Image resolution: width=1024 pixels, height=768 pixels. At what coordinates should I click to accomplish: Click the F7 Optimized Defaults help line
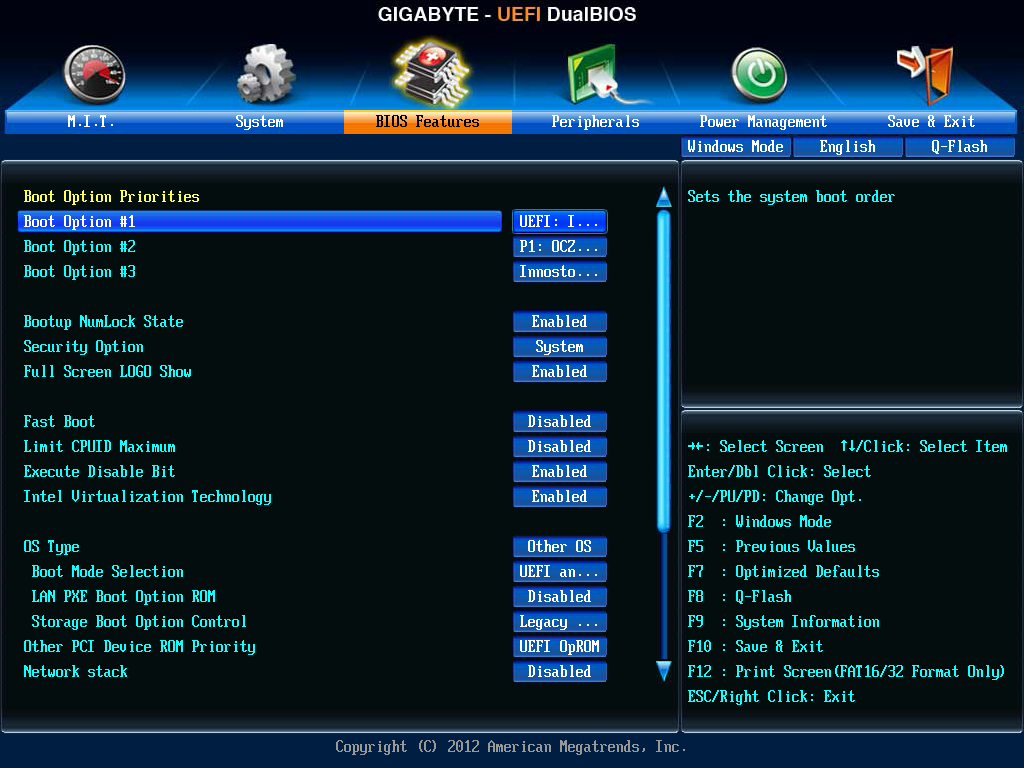coord(784,572)
